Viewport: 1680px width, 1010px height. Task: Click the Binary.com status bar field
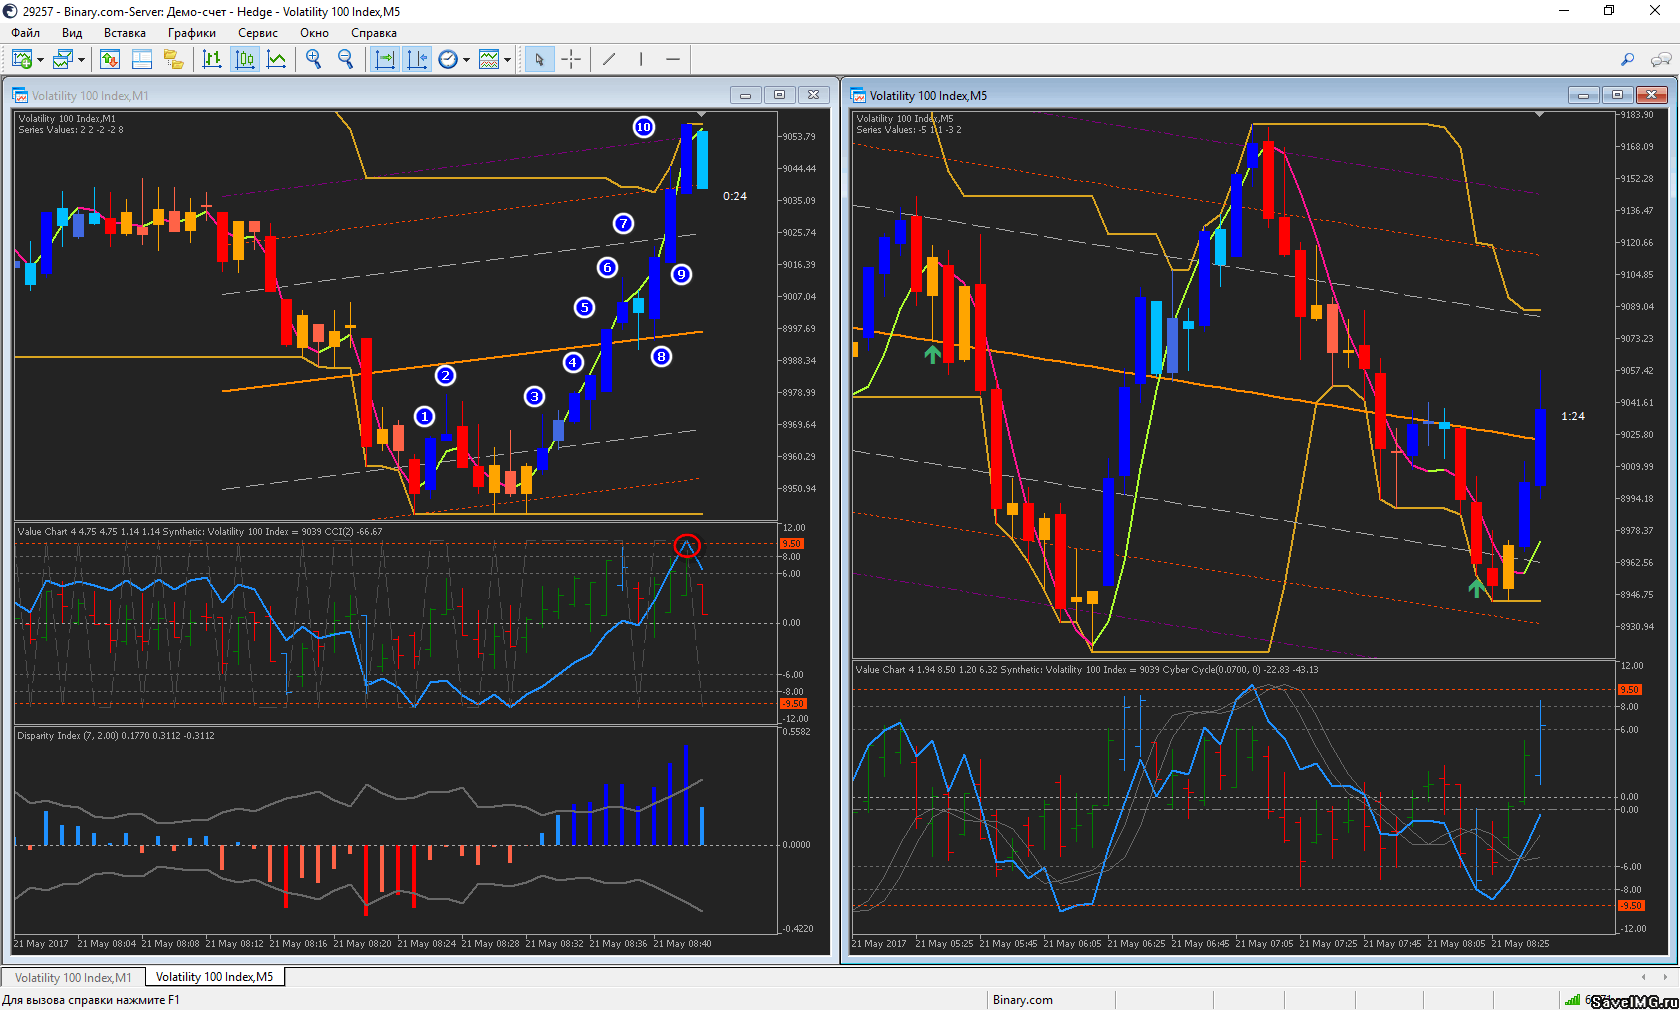coord(1023,999)
